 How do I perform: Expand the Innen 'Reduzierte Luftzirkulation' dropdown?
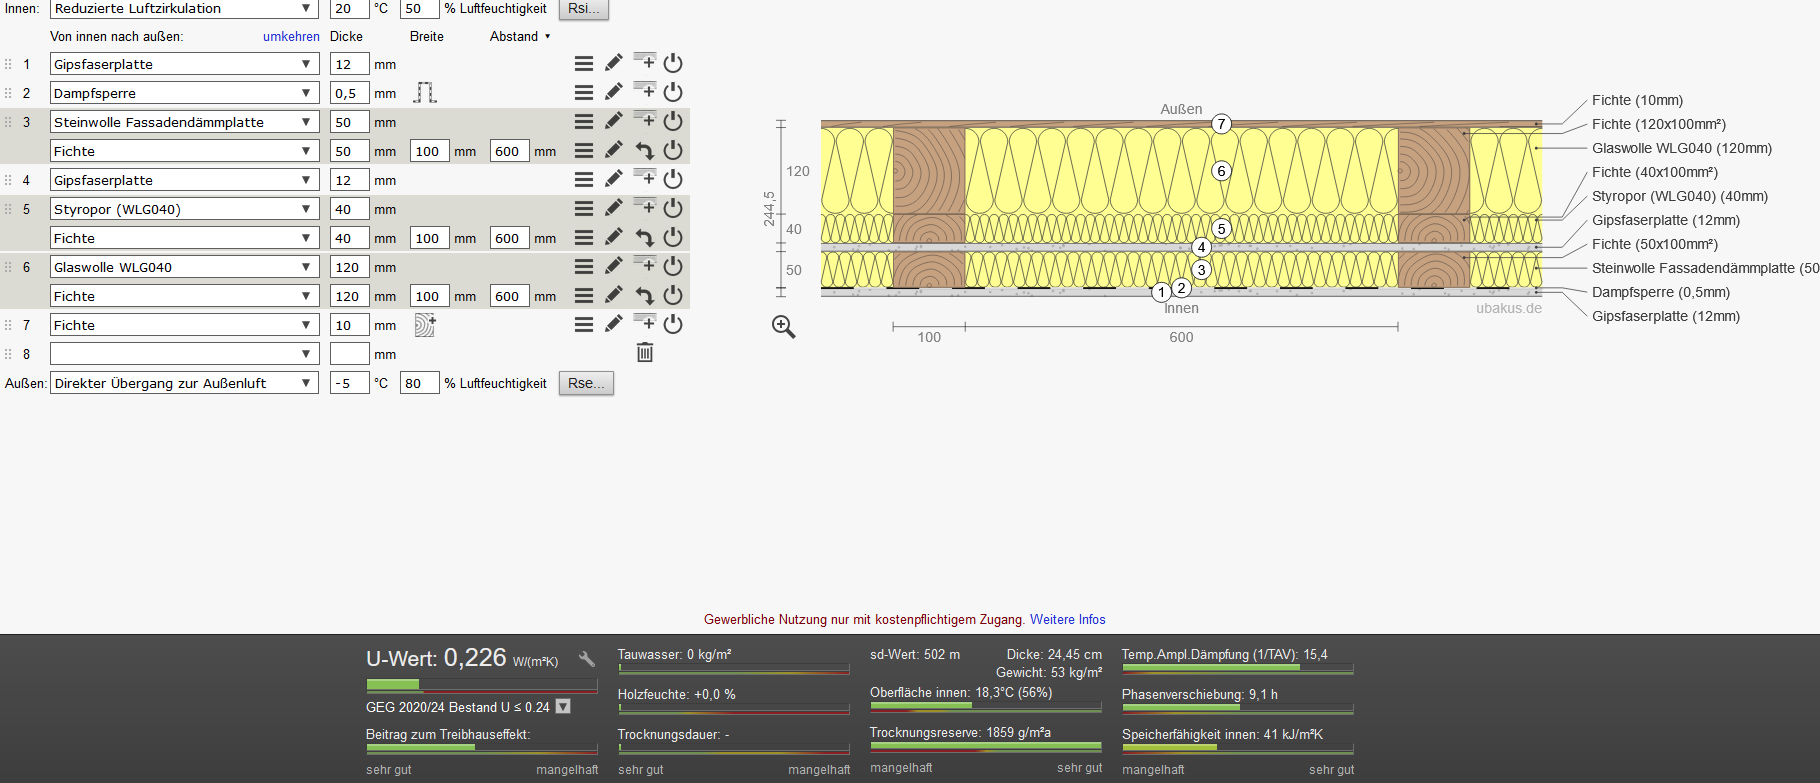tap(184, 9)
